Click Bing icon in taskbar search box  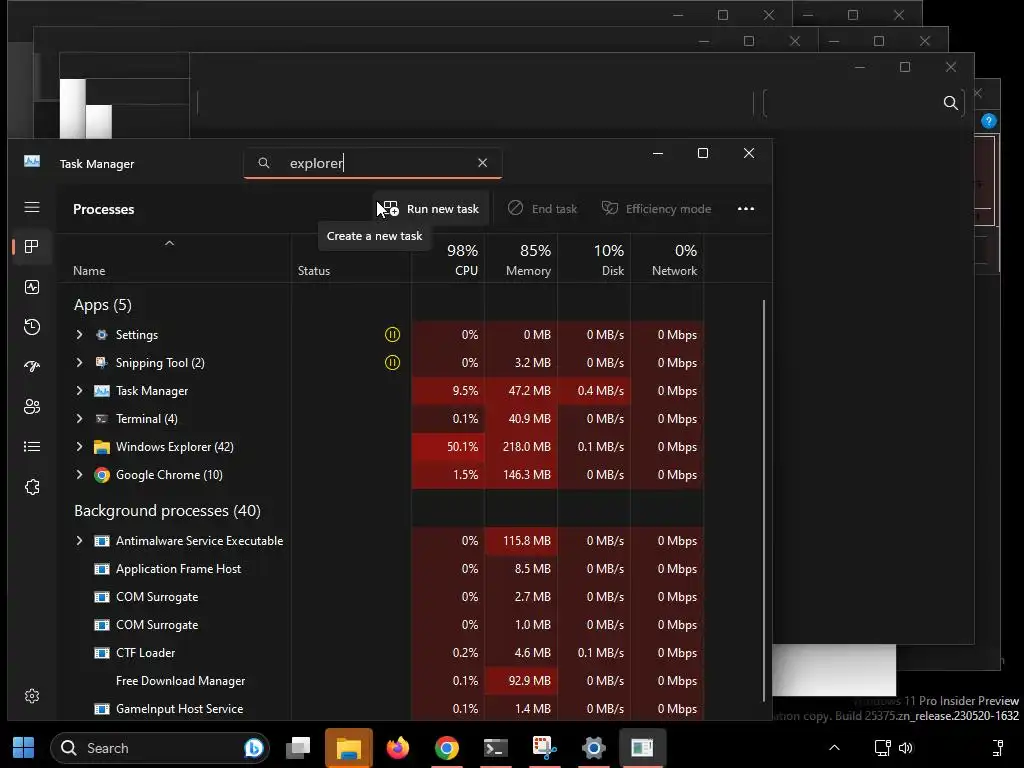[x=253, y=748]
